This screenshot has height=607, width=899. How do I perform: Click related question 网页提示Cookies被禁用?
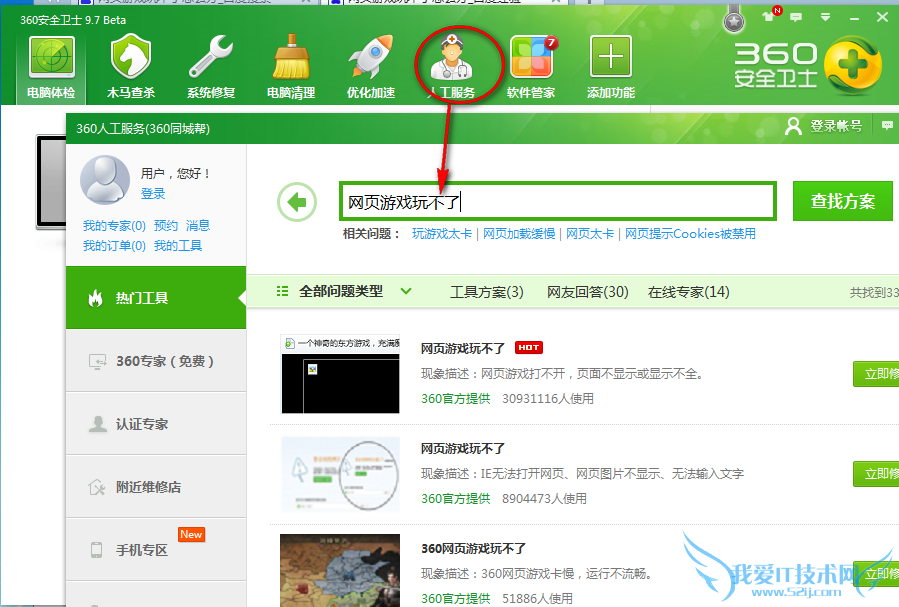(x=690, y=234)
